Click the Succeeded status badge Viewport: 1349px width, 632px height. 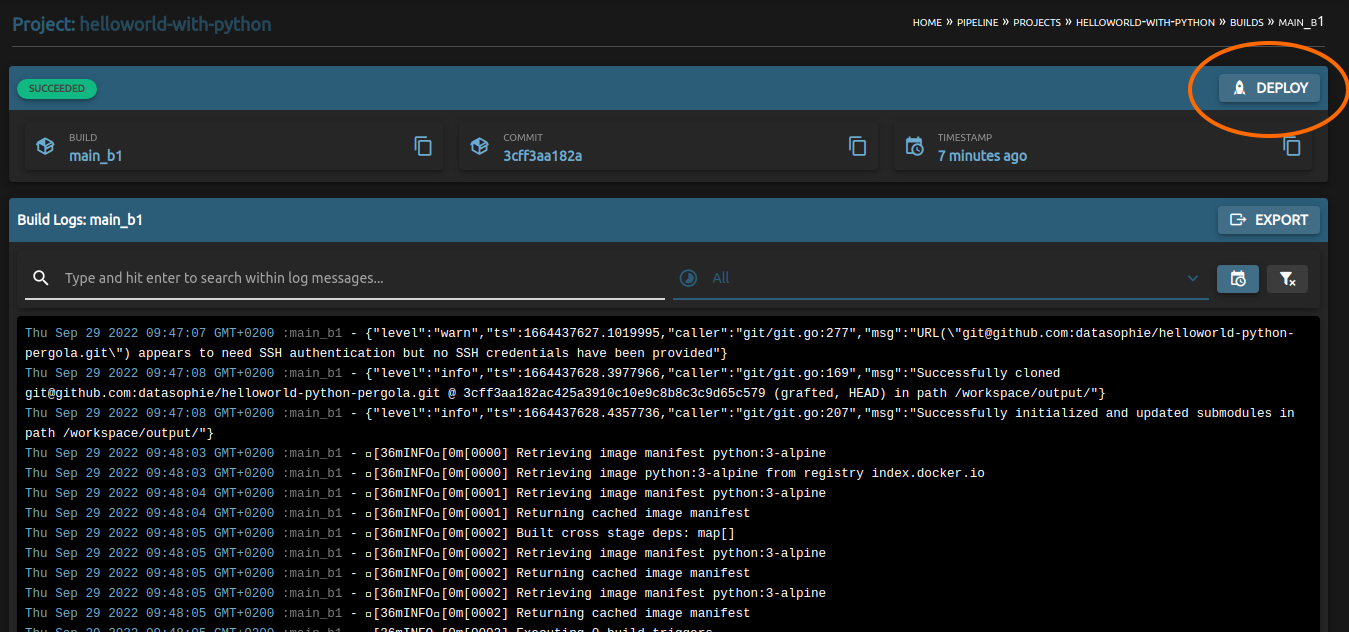click(57, 88)
